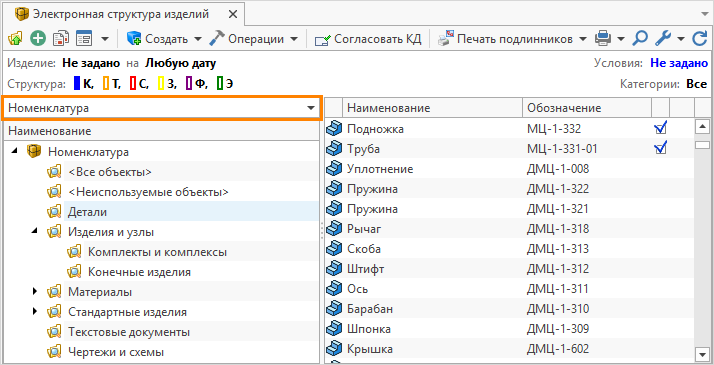Collapse the Номенклатура root tree node
This screenshot has height=365, width=714.
(15, 152)
